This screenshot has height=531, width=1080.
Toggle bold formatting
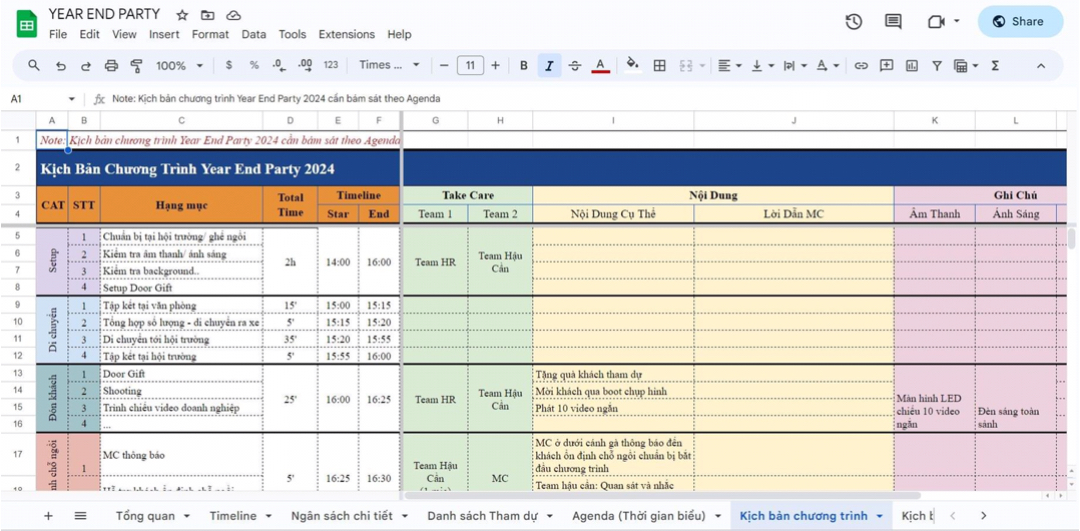(523, 66)
